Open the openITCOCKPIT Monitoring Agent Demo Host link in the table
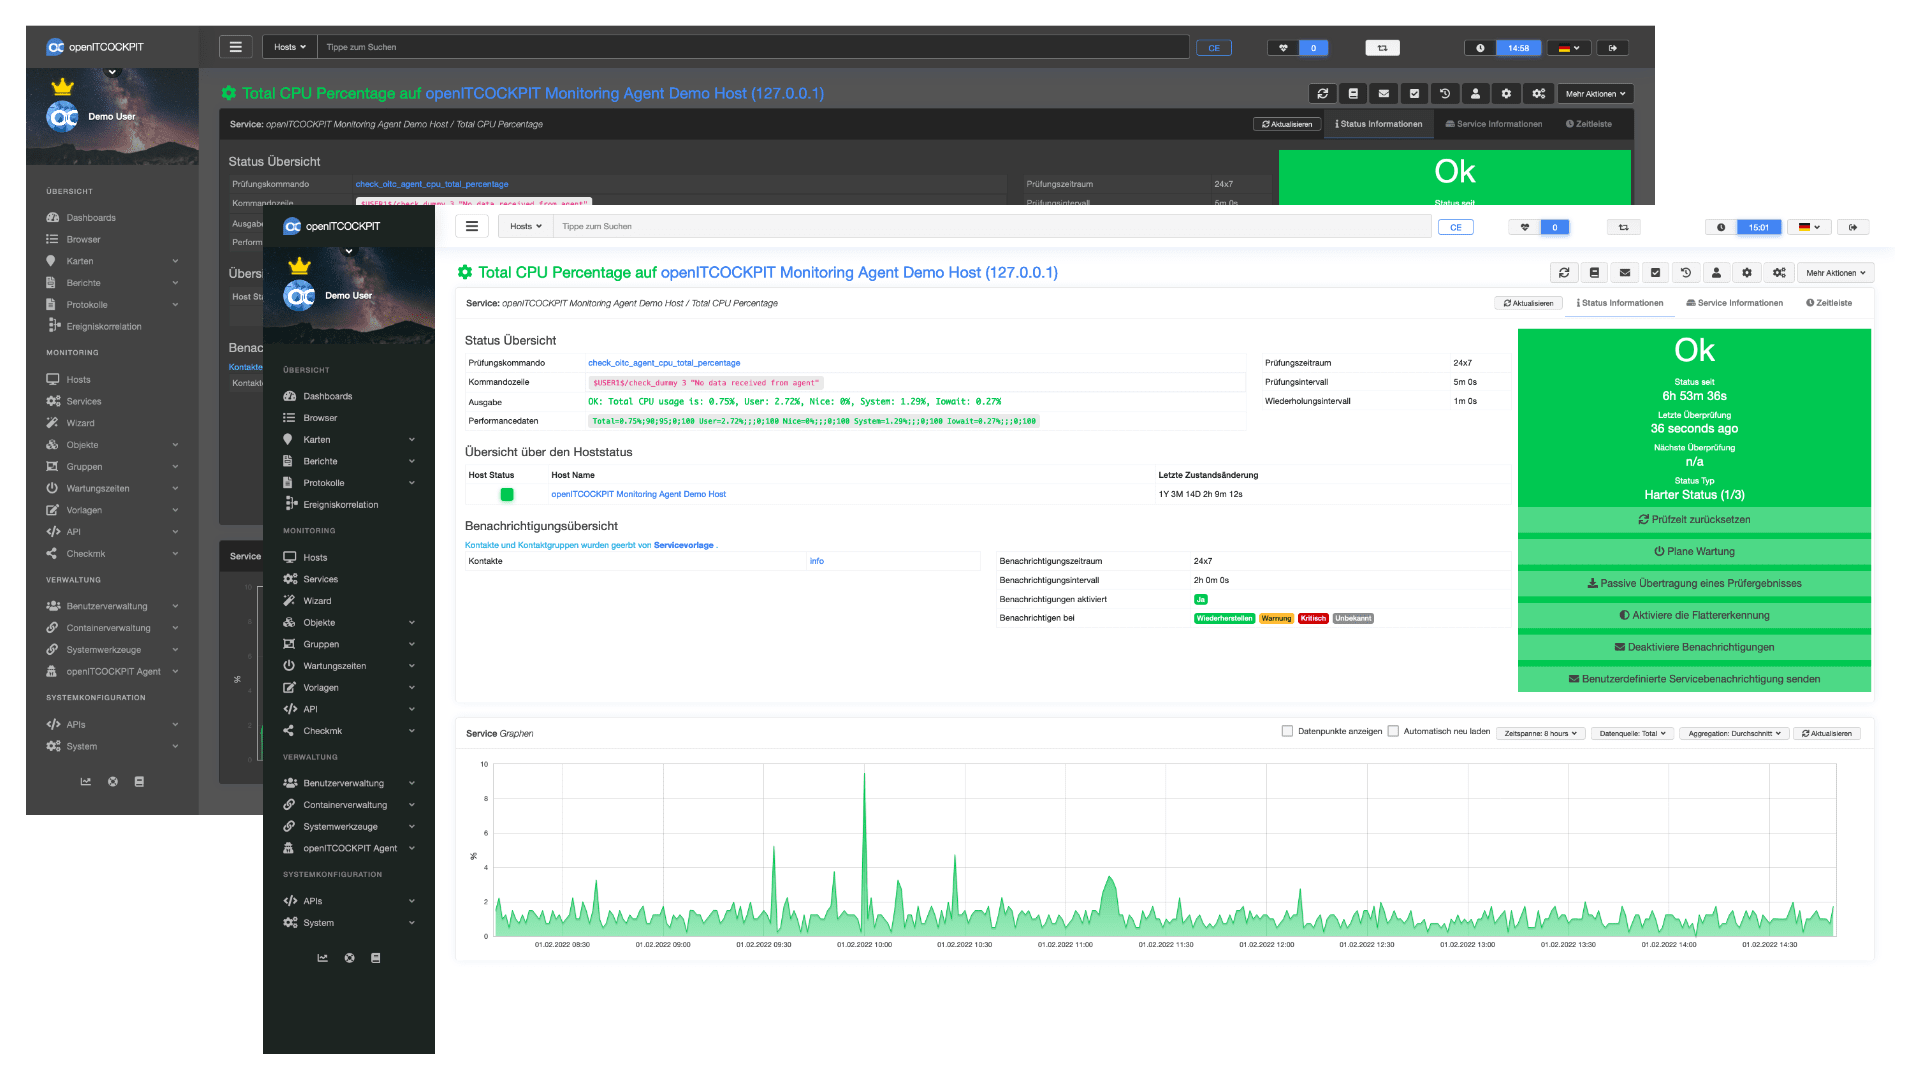This screenshot has width=1920, height=1080. 638,494
